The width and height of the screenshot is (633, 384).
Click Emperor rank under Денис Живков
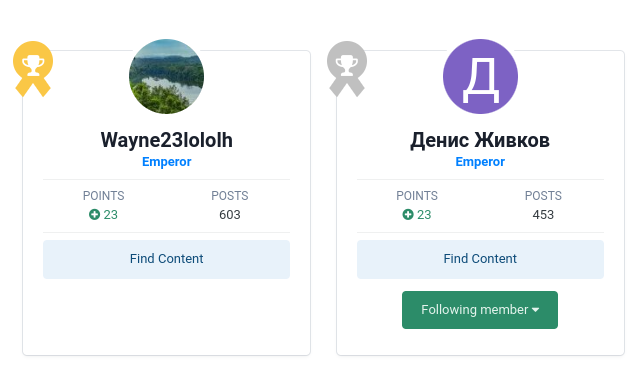tap(480, 162)
